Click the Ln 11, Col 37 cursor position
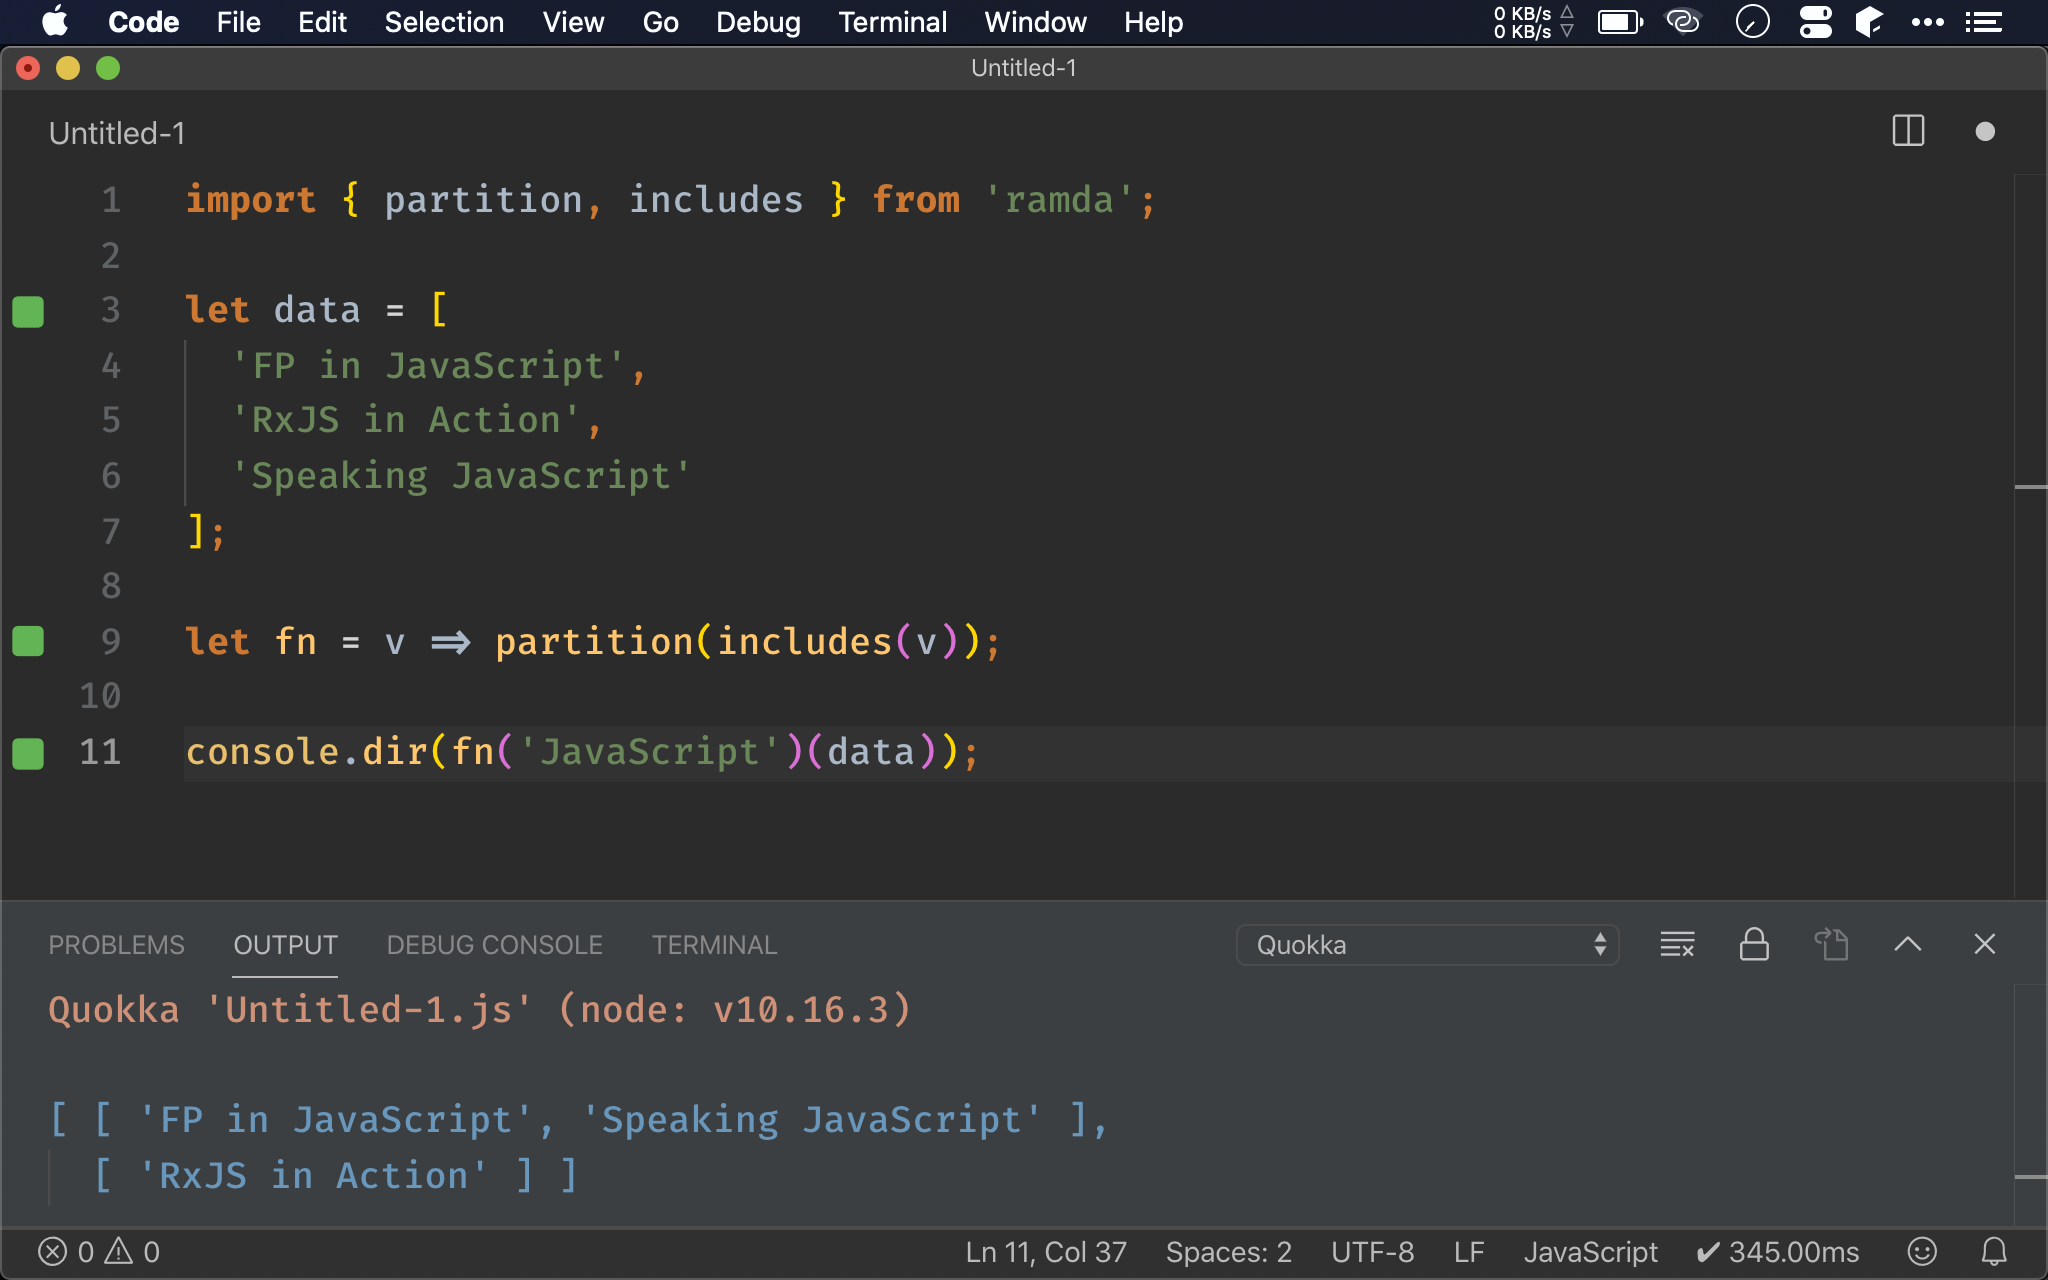 click(x=1046, y=1252)
